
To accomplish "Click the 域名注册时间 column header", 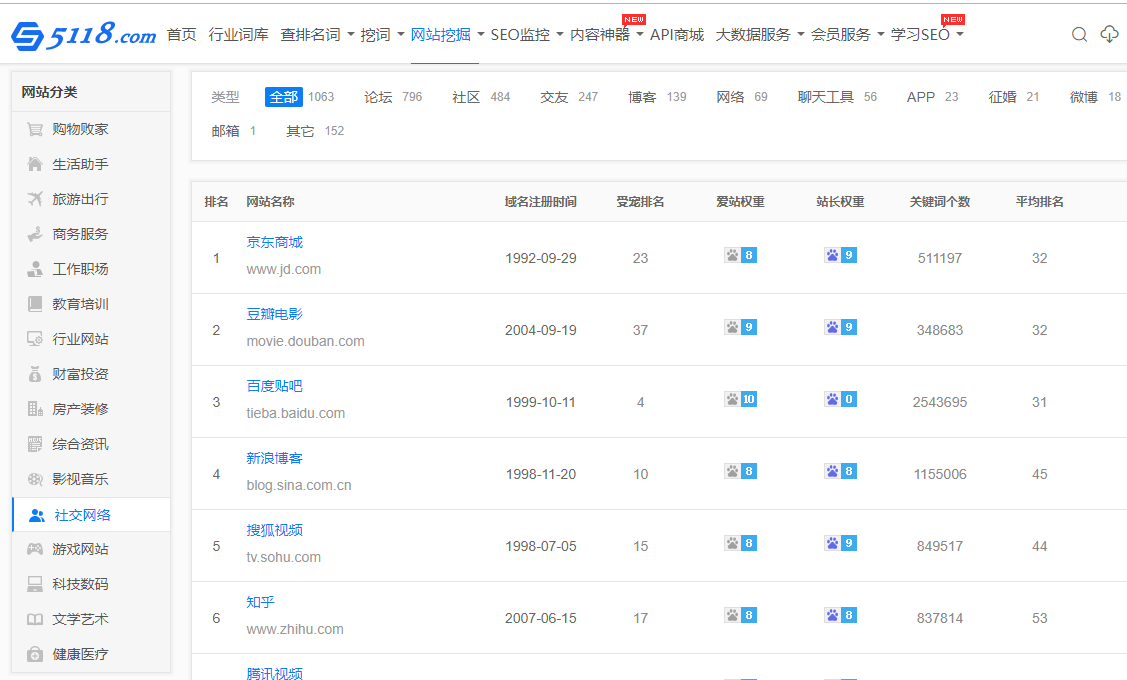I will click(540, 202).
